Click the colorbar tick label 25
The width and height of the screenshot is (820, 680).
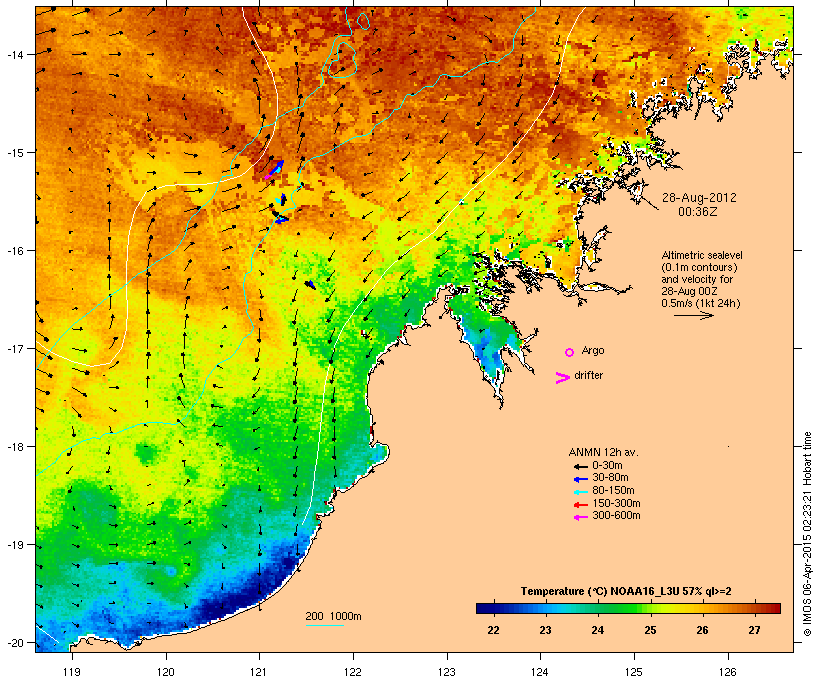point(650,630)
